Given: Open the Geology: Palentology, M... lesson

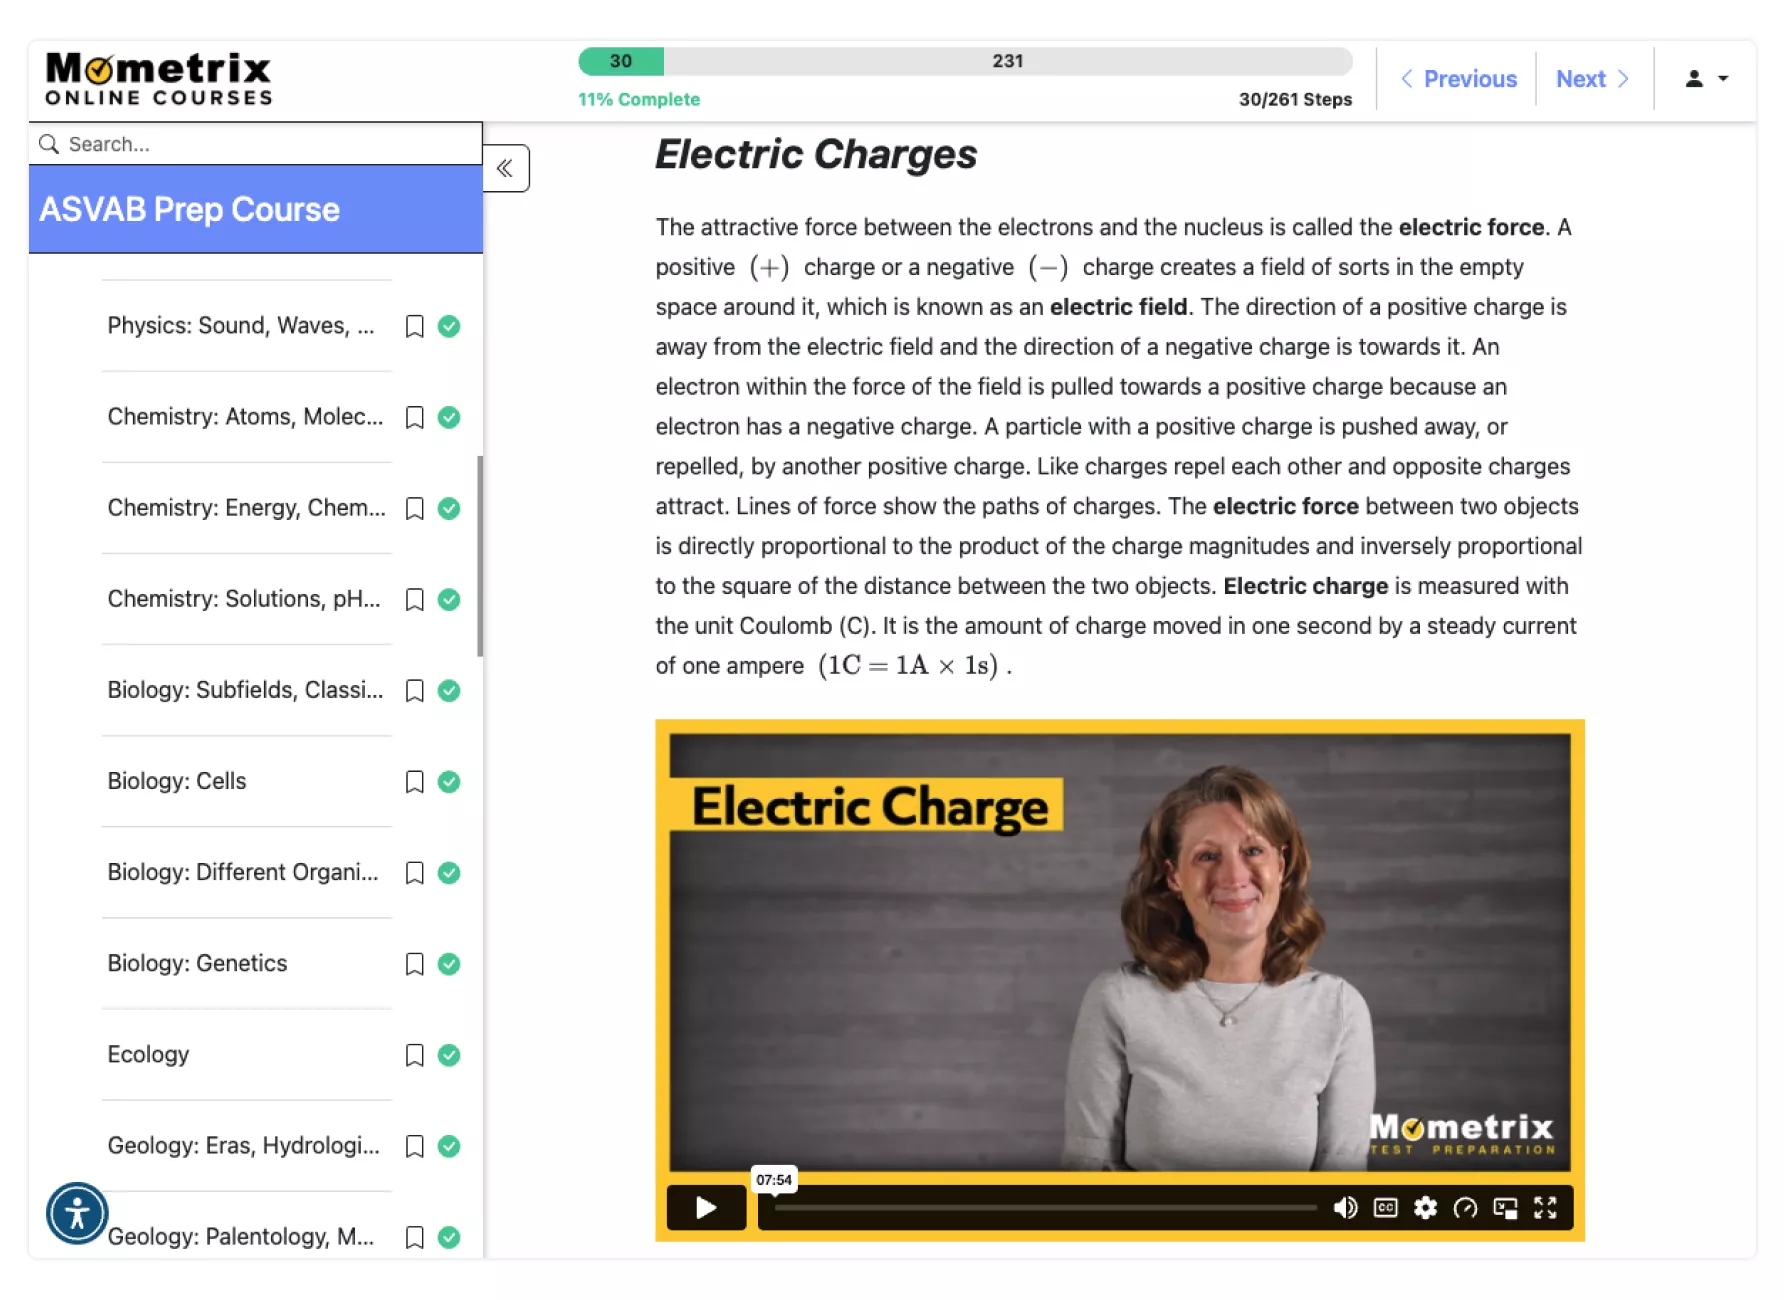Looking at the screenshot, I should (x=241, y=1237).
